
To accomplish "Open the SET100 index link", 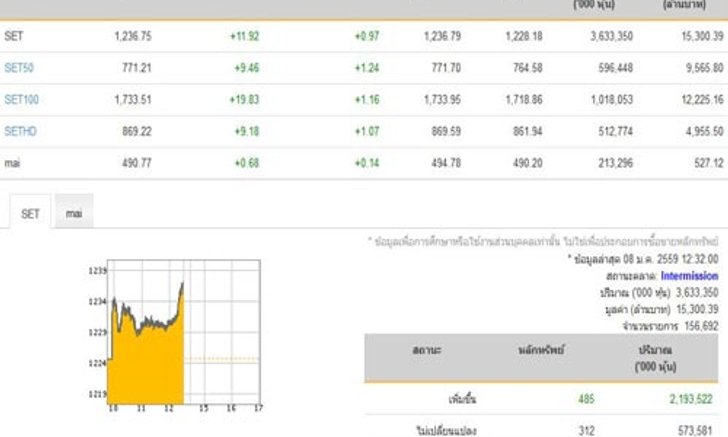I will coord(21,99).
